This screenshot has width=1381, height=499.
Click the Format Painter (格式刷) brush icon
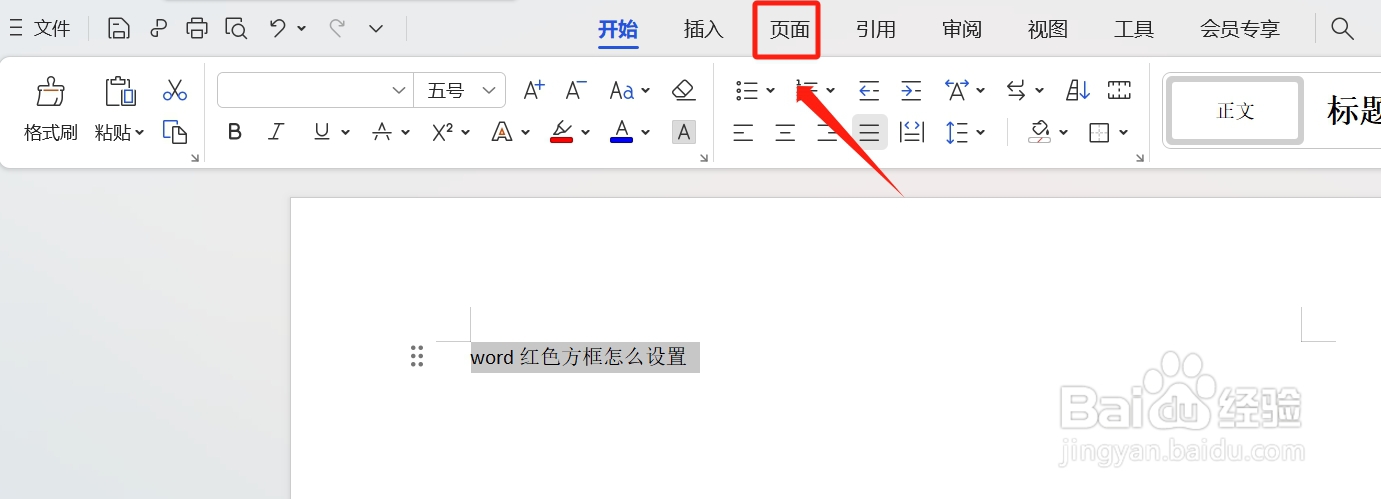tap(50, 92)
